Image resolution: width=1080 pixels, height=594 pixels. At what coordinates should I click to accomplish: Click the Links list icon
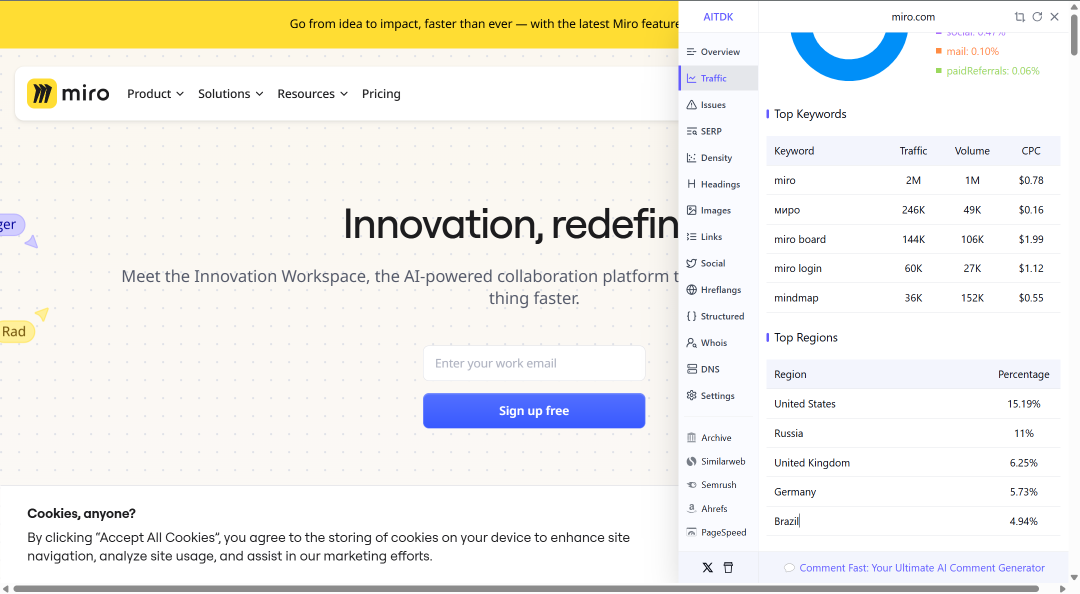692,236
